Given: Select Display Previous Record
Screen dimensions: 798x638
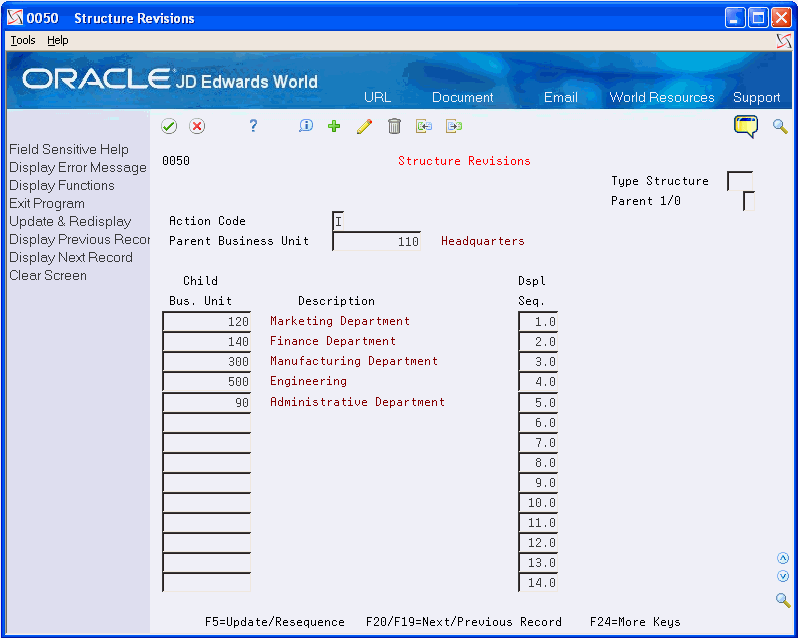Looking at the screenshot, I should (79, 239).
